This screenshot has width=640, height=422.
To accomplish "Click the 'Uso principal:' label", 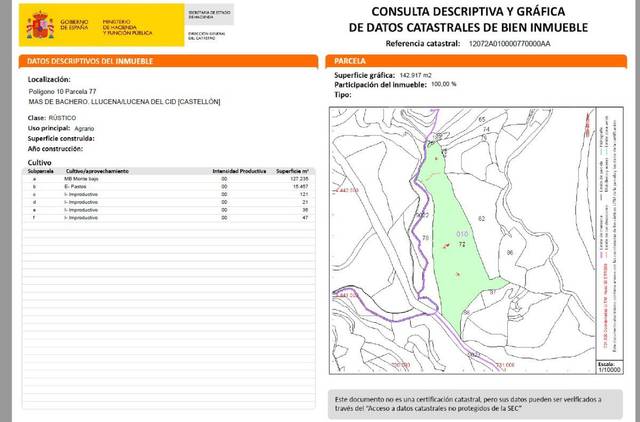I will click(49, 128).
